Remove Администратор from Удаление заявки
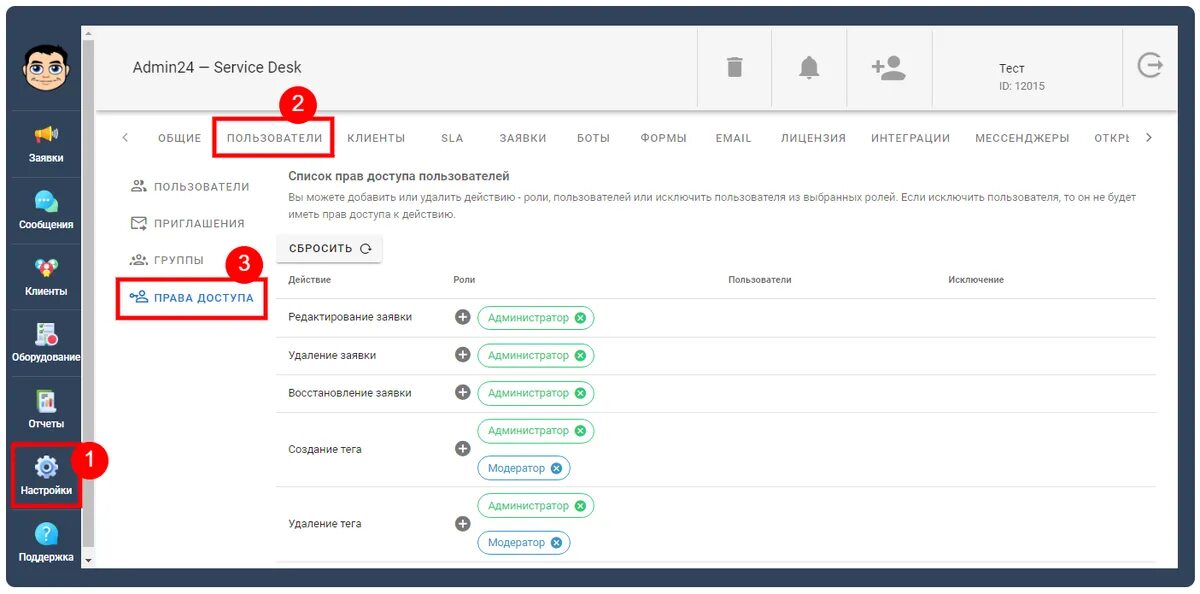1200x594 pixels. pos(580,356)
